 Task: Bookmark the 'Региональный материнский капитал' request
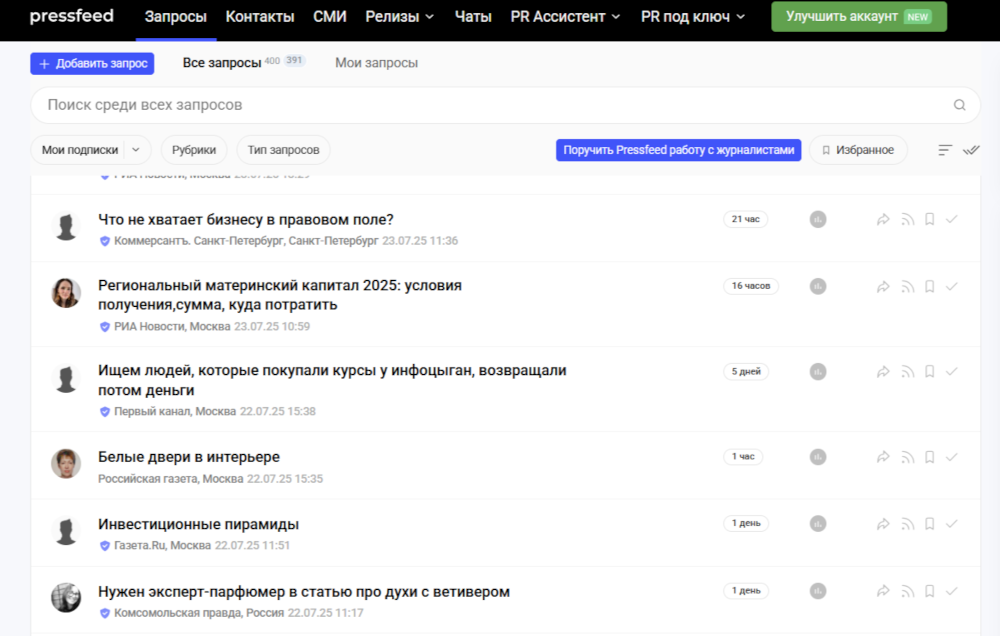pos(930,286)
